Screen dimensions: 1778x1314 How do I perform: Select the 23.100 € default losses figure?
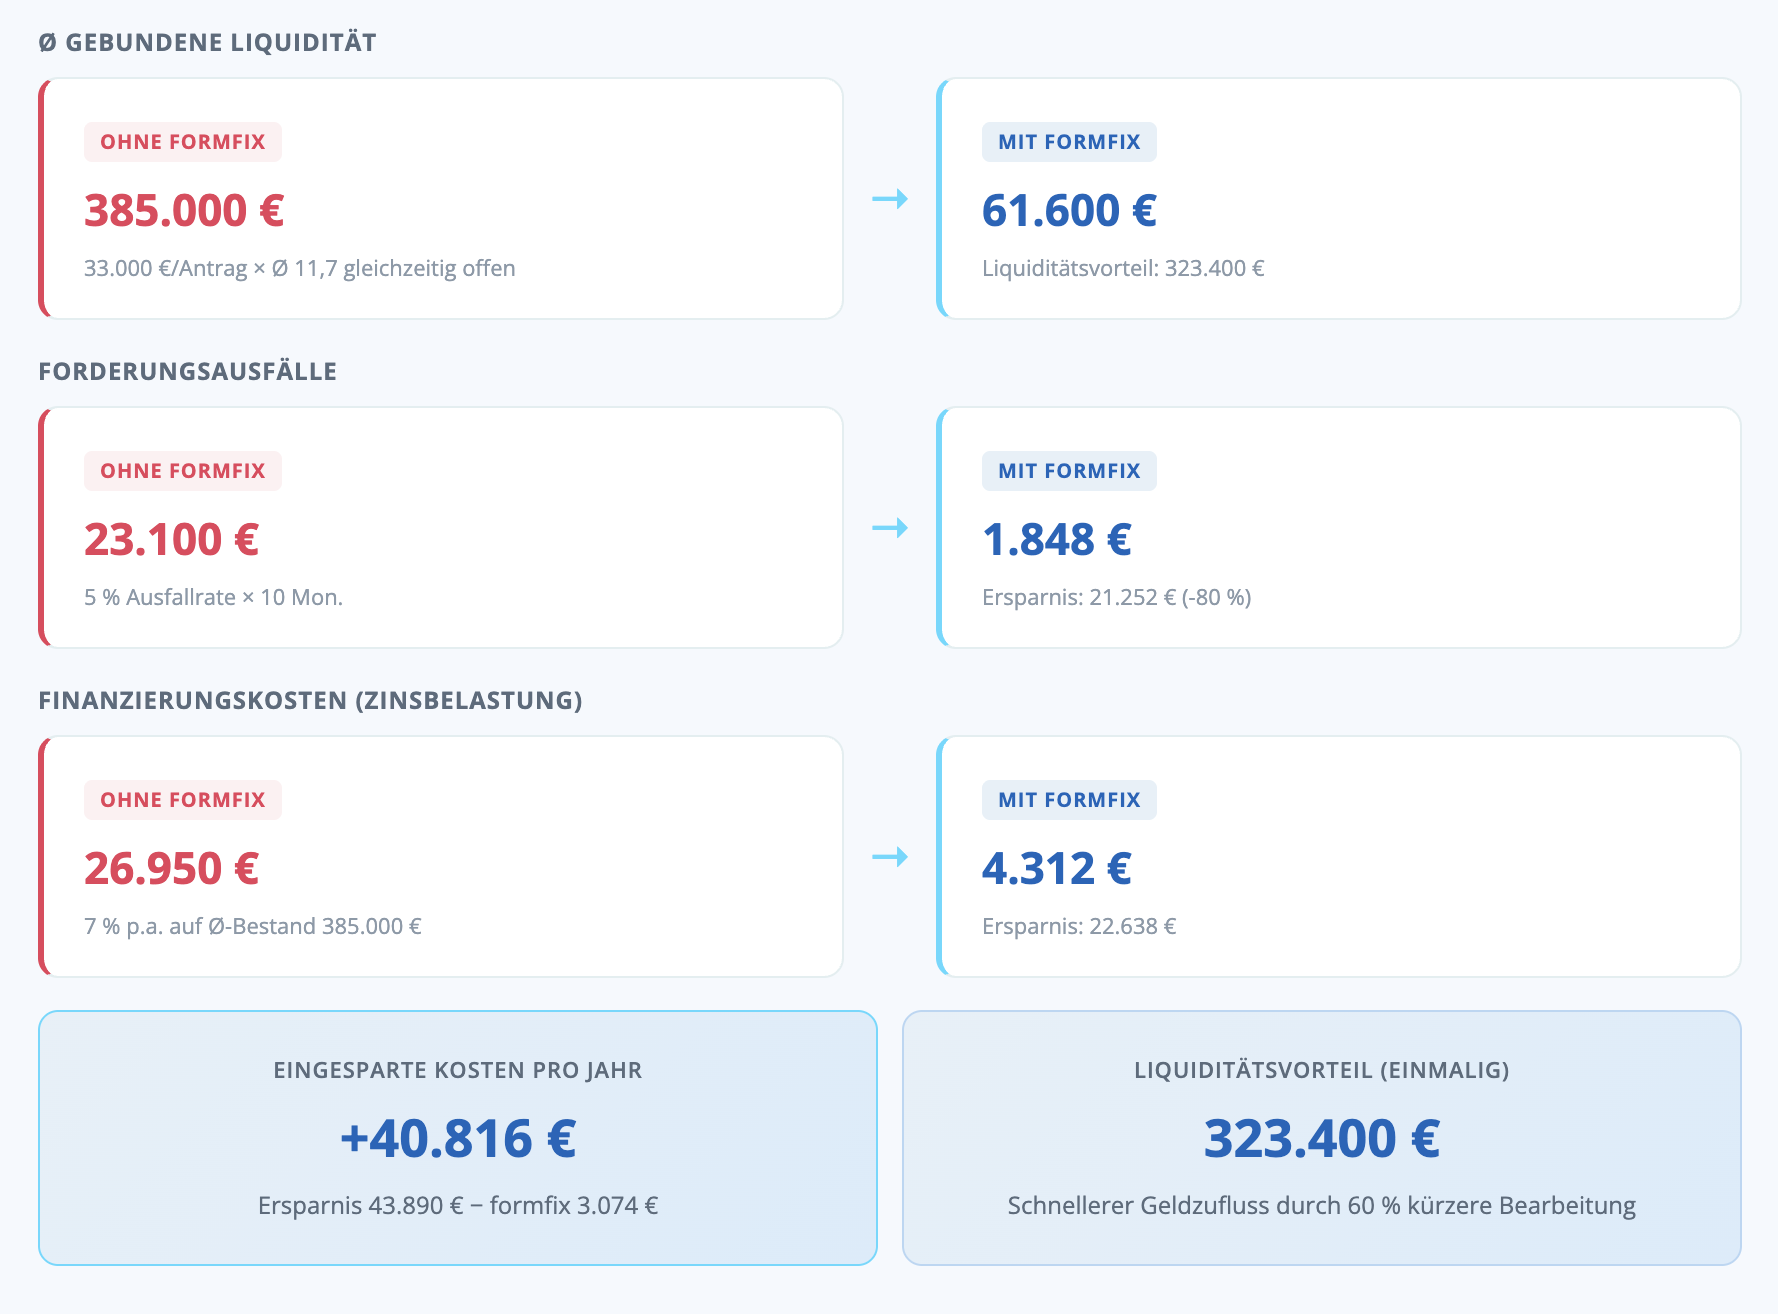tap(171, 540)
